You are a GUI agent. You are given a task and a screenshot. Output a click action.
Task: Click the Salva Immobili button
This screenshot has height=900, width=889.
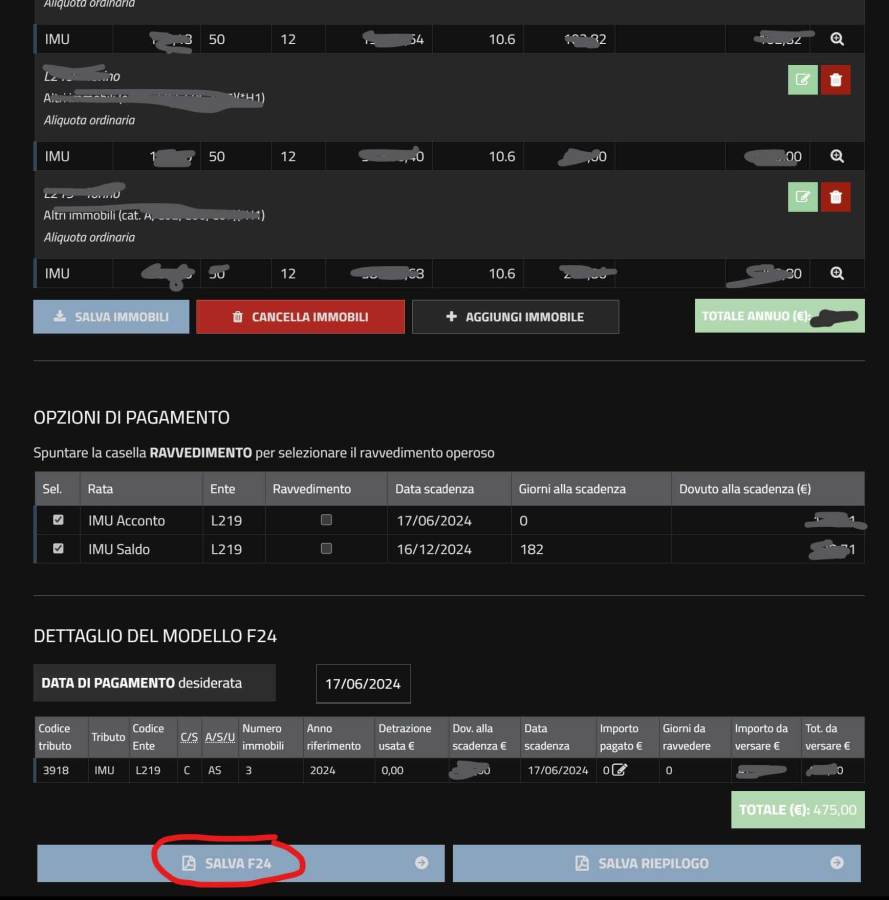tap(111, 317)
